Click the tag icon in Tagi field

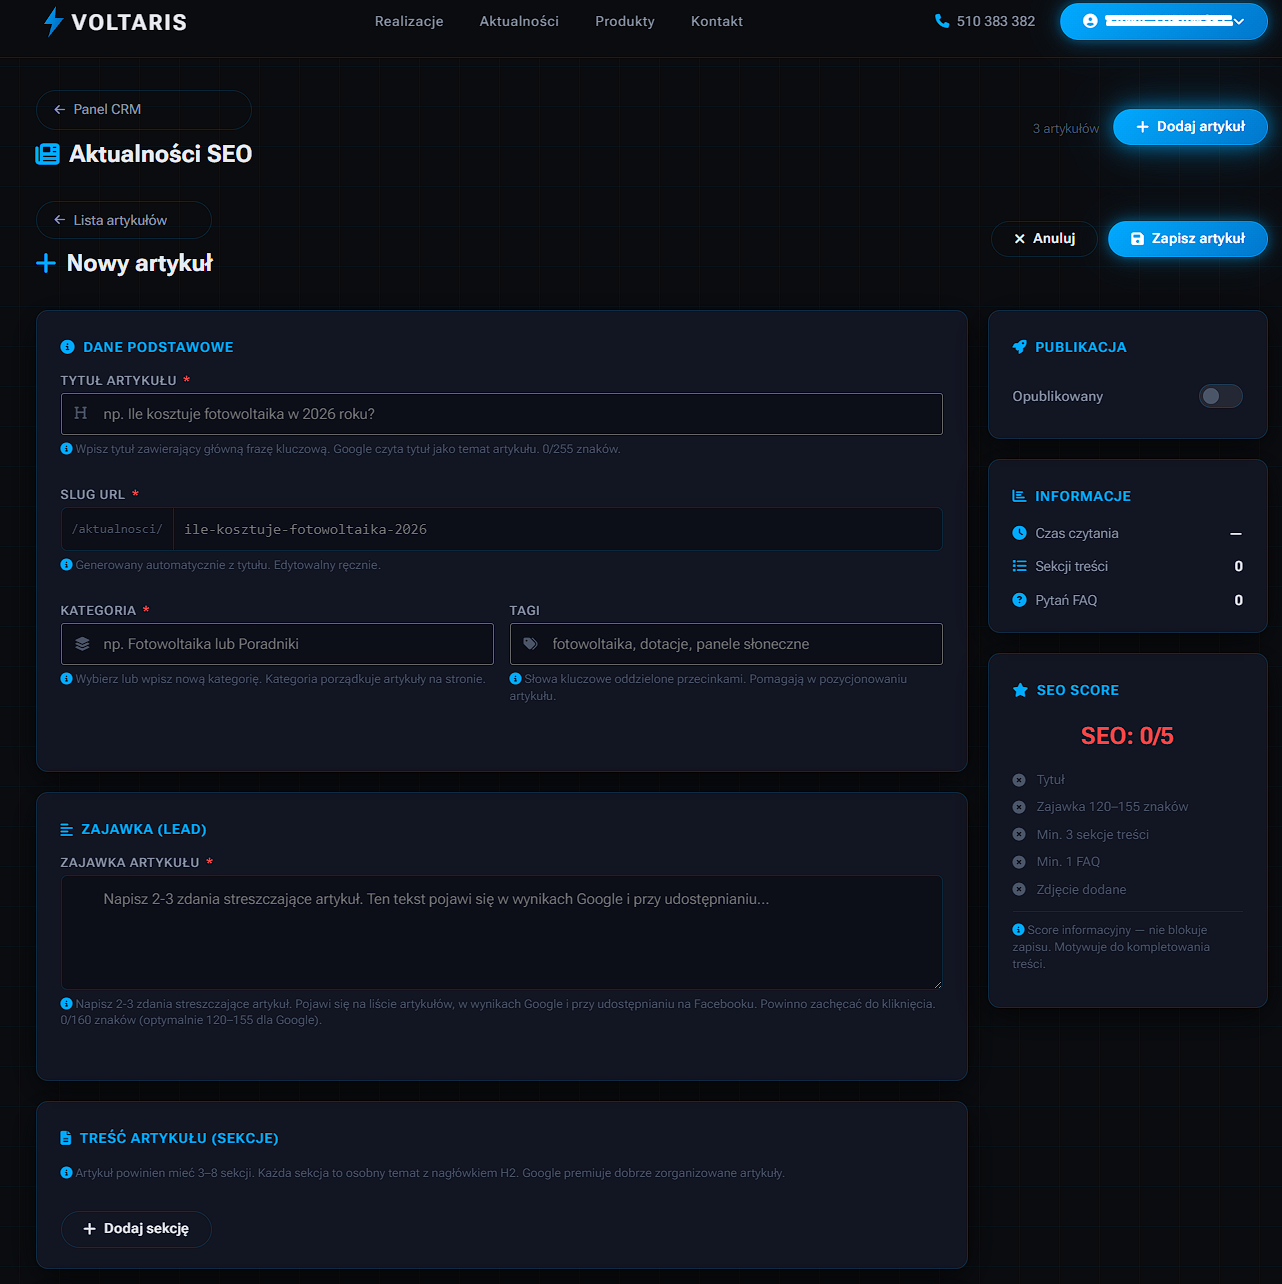[531, 644]
